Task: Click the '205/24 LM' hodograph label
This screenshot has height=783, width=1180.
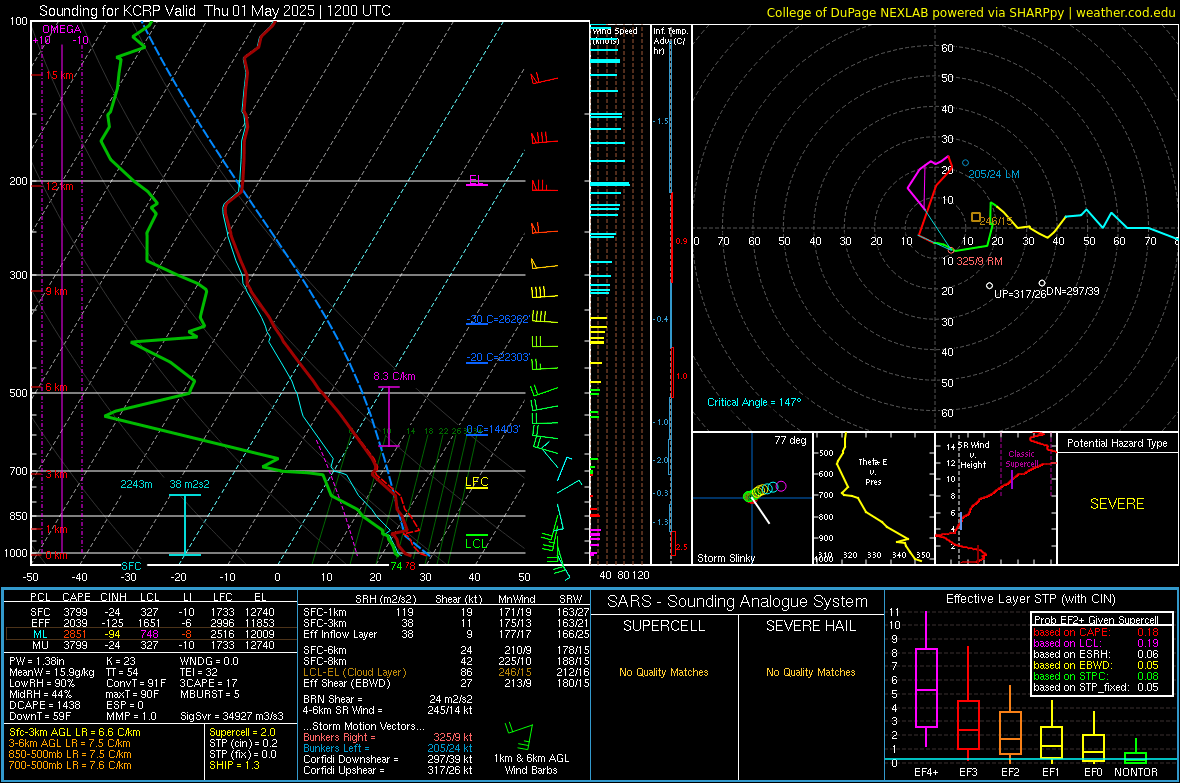Action: [x=993, y=174]
